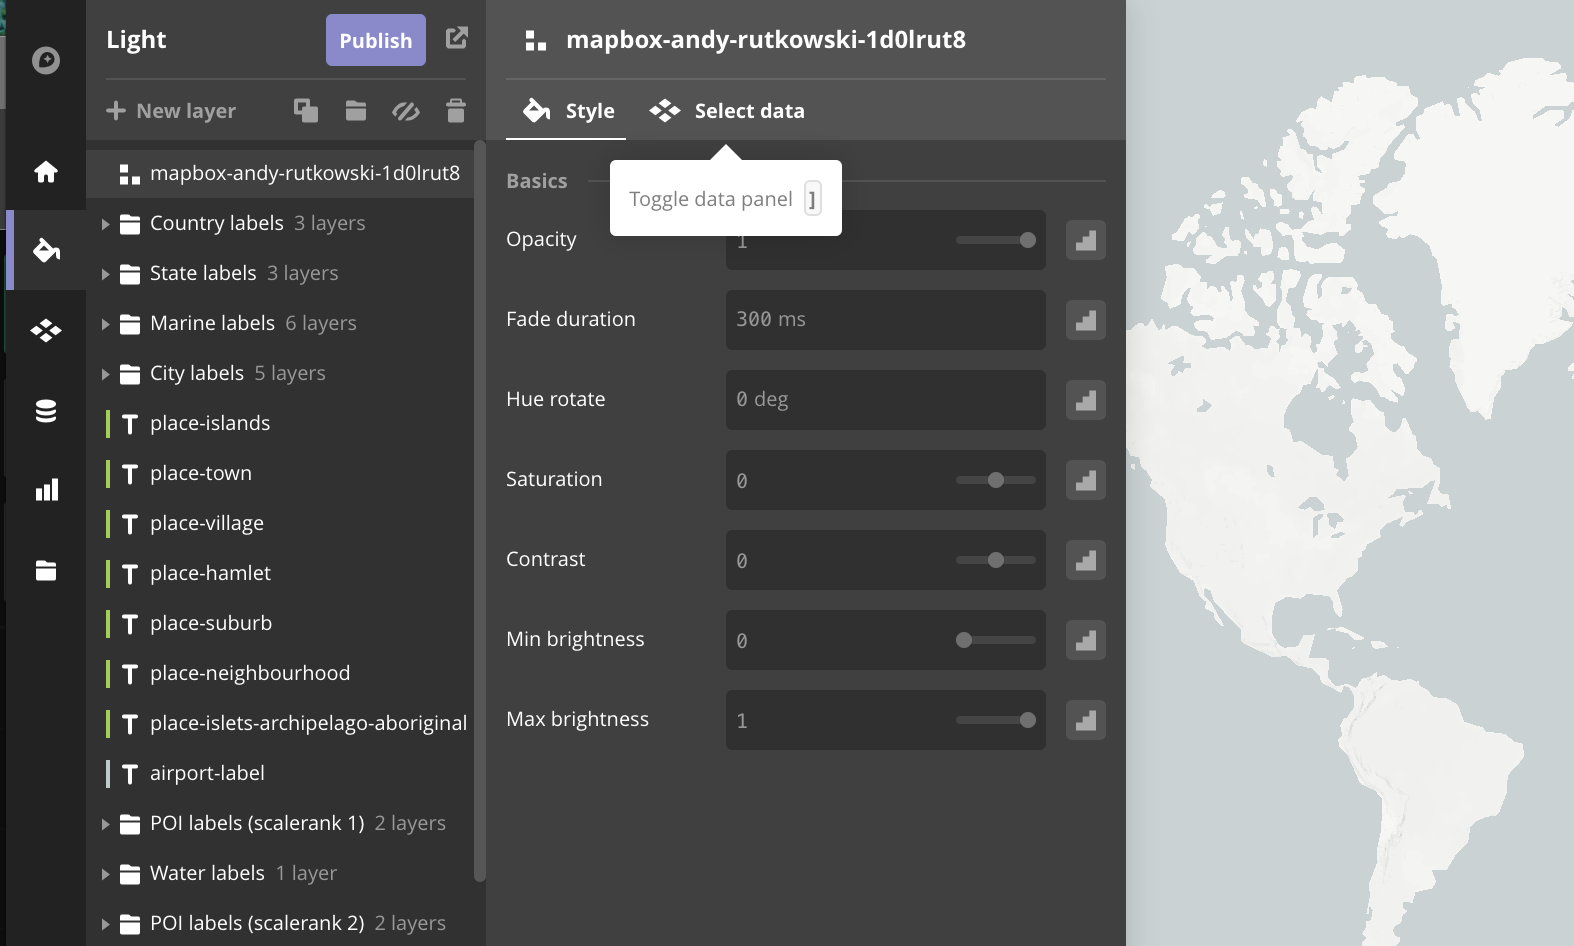Click the Min brightness slider handle
The width and height of the screenshot is (1574, 946).
click(x=964, y=640)
